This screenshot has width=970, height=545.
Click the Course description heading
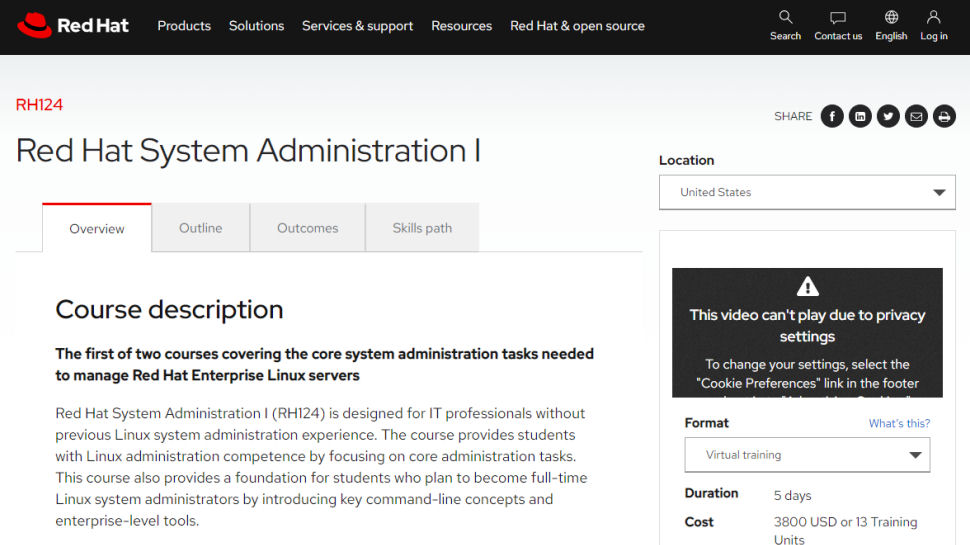(x=169, y=309)
